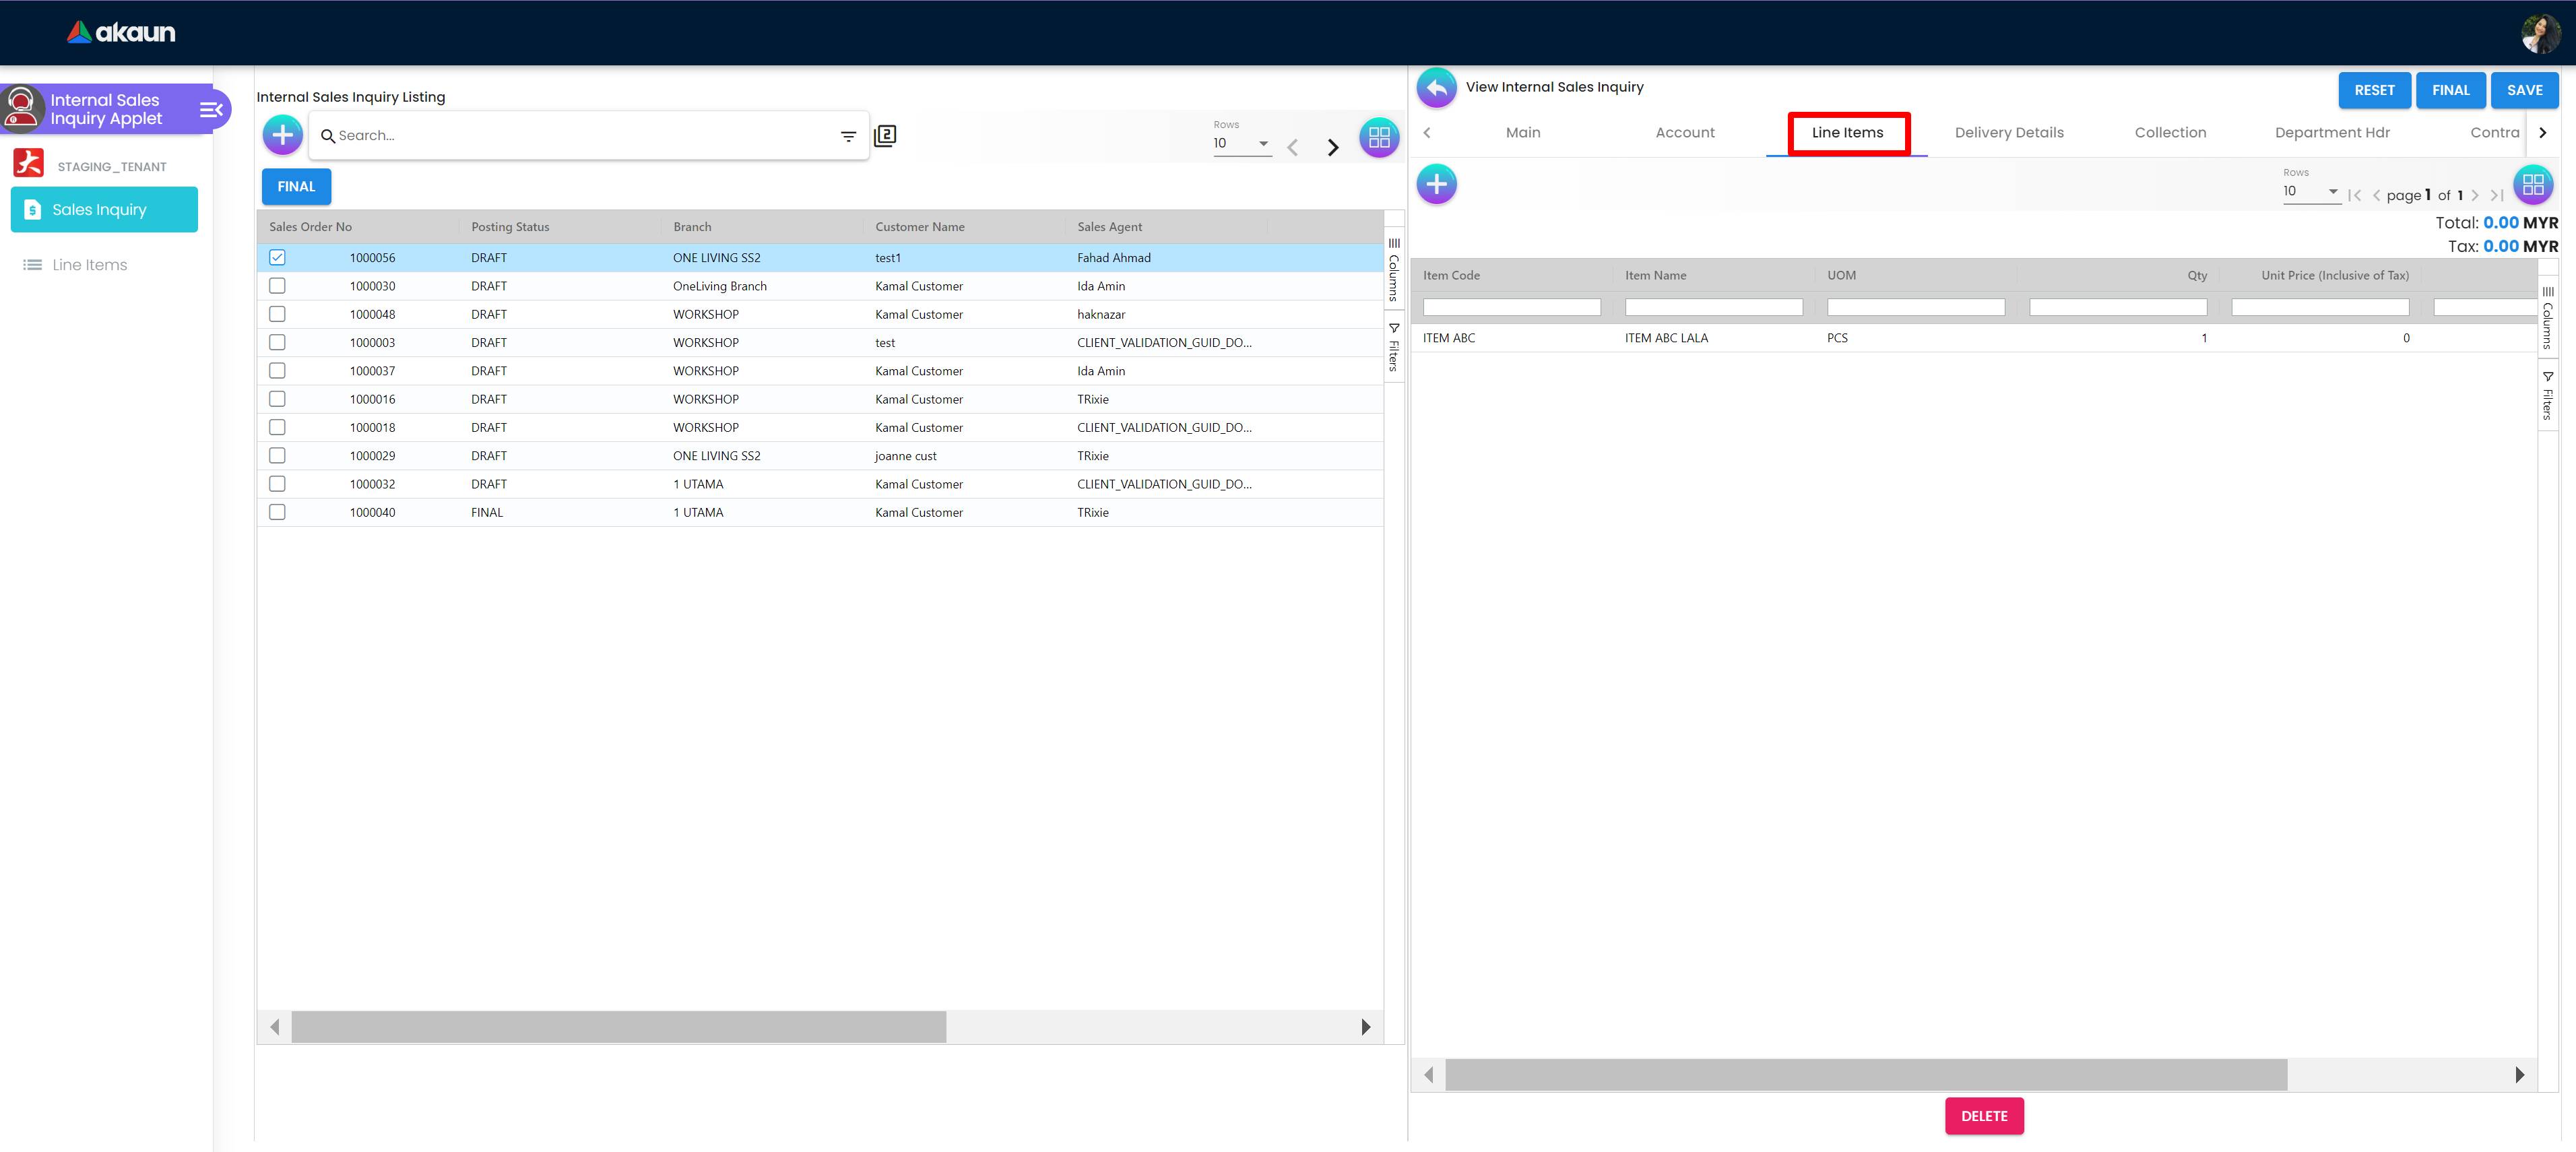2576x1152 pixels.
Task: Go to the next listing page
Action: click(1332, 148)
